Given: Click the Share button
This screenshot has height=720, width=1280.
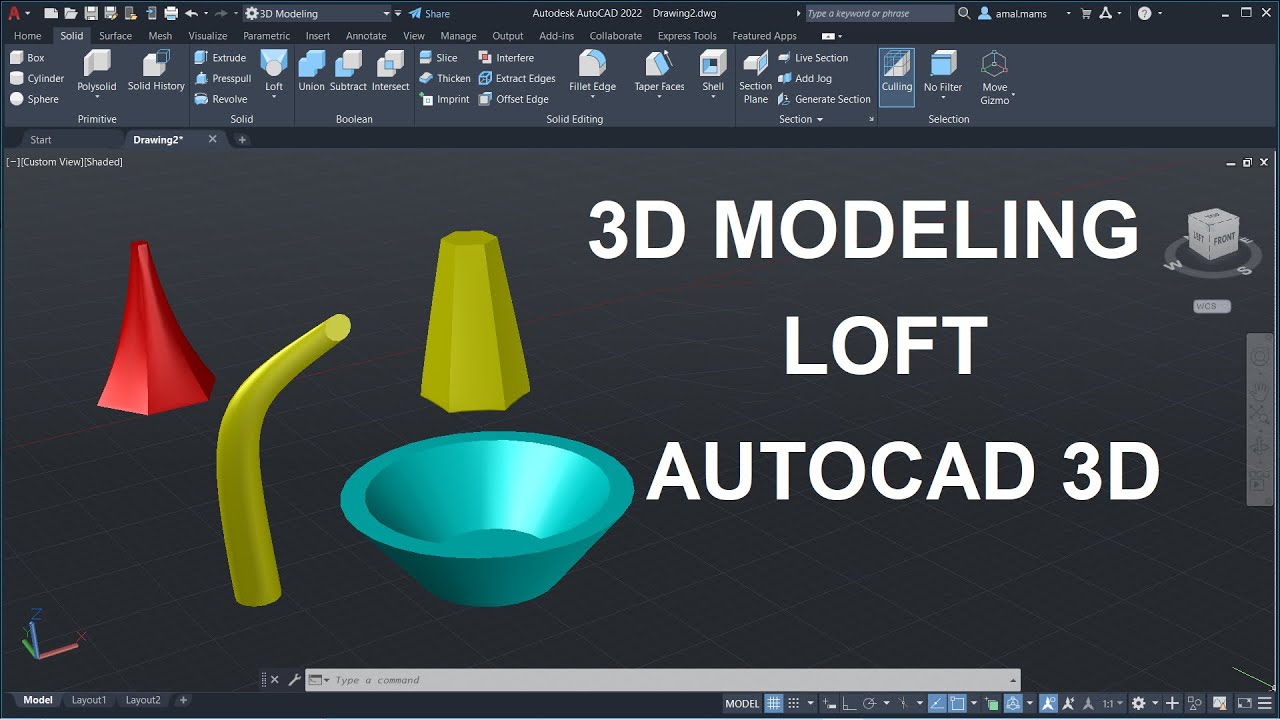Looking at the screenshot, I should [430, 13].
